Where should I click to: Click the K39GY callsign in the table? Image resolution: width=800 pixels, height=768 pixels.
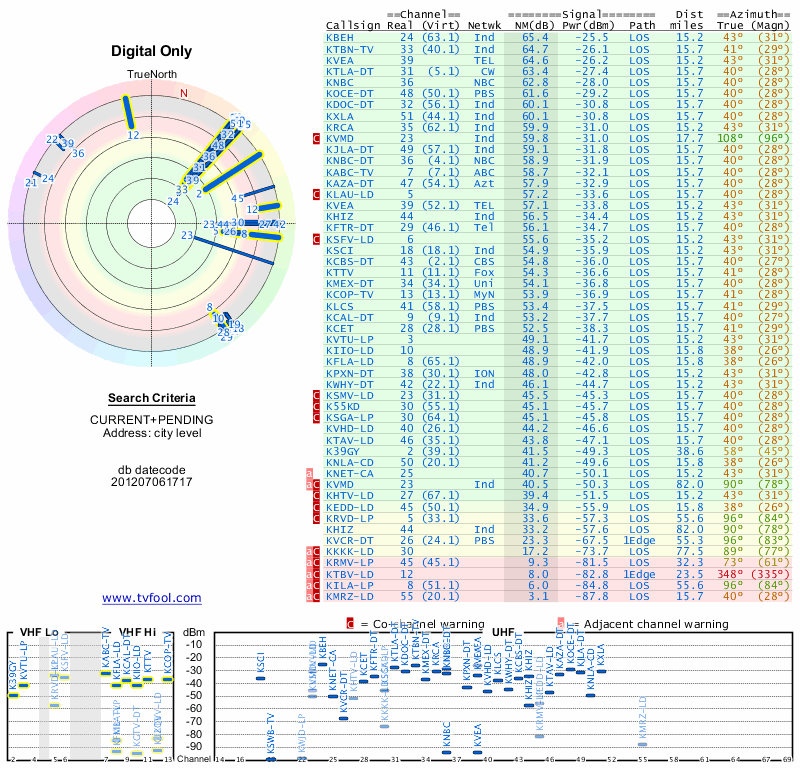pyautogui.click(x=343, y=451)
